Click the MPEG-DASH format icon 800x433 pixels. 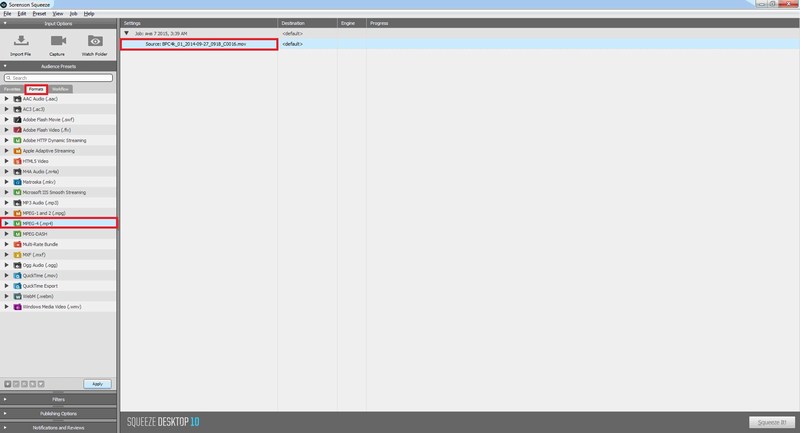click(17, 234)
